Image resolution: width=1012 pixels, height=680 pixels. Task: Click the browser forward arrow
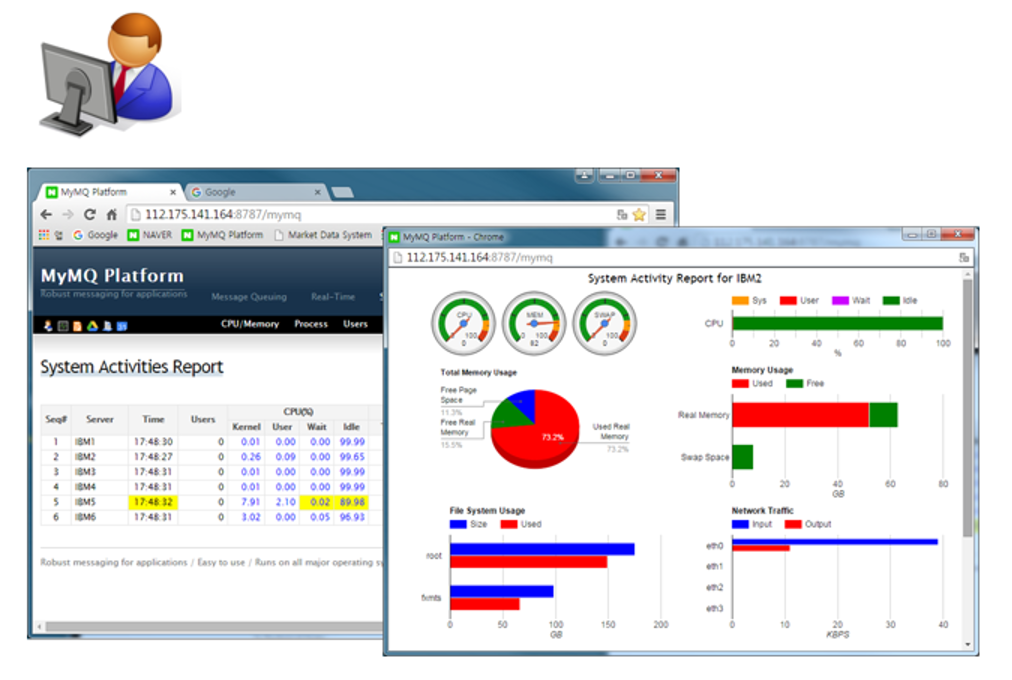(x=68, y=215)
